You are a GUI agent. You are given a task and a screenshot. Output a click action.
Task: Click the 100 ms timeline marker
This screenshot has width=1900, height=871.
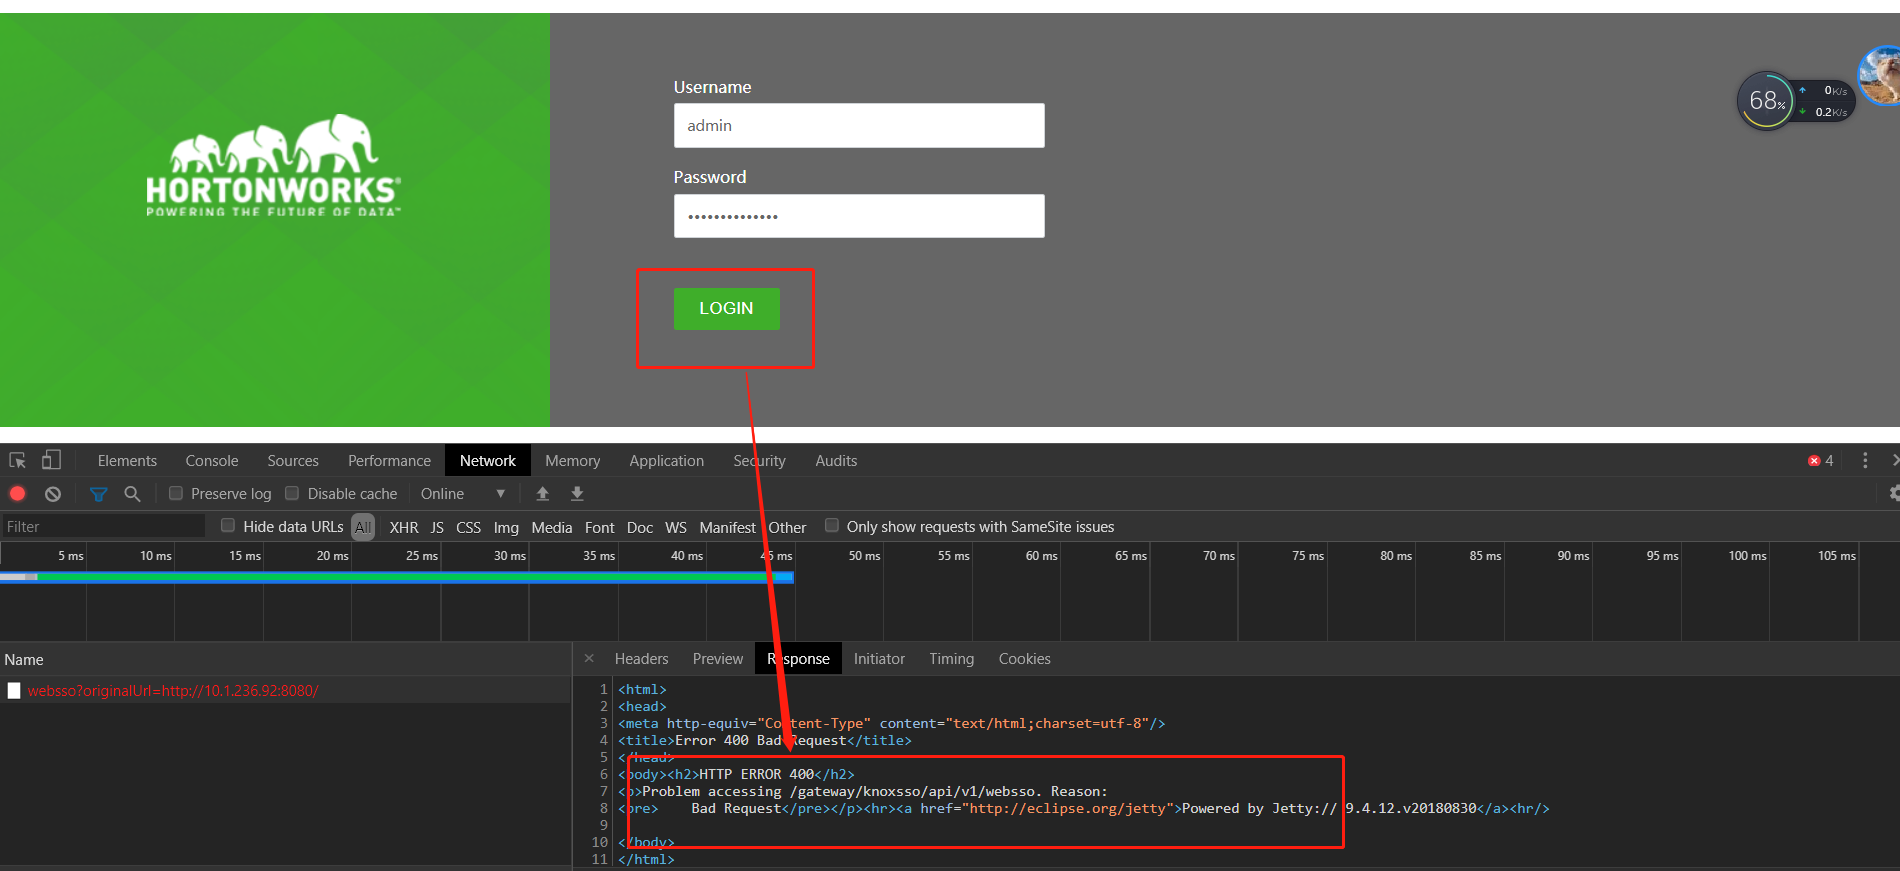(1747, 555)
